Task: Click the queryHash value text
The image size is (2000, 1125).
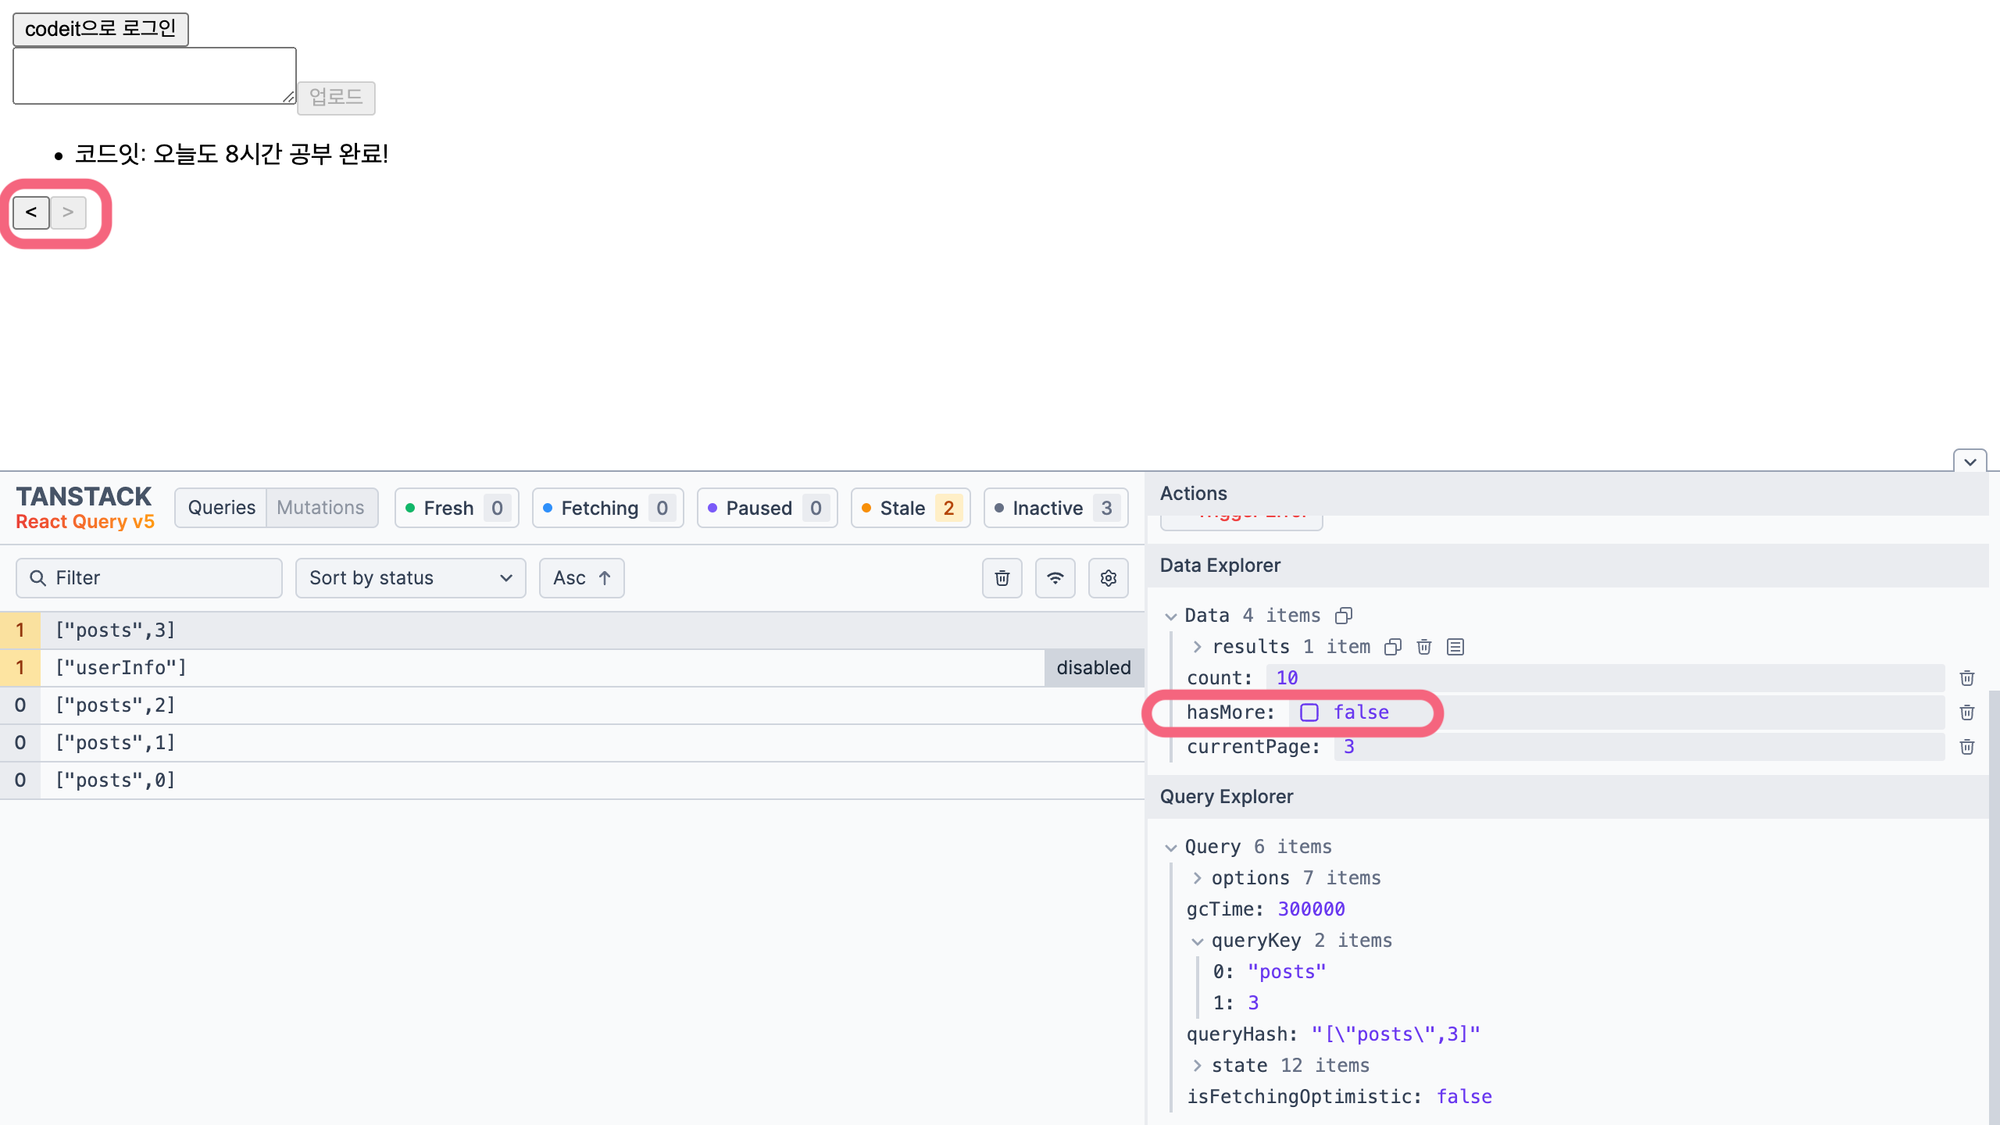Action: point(1395,1034)
